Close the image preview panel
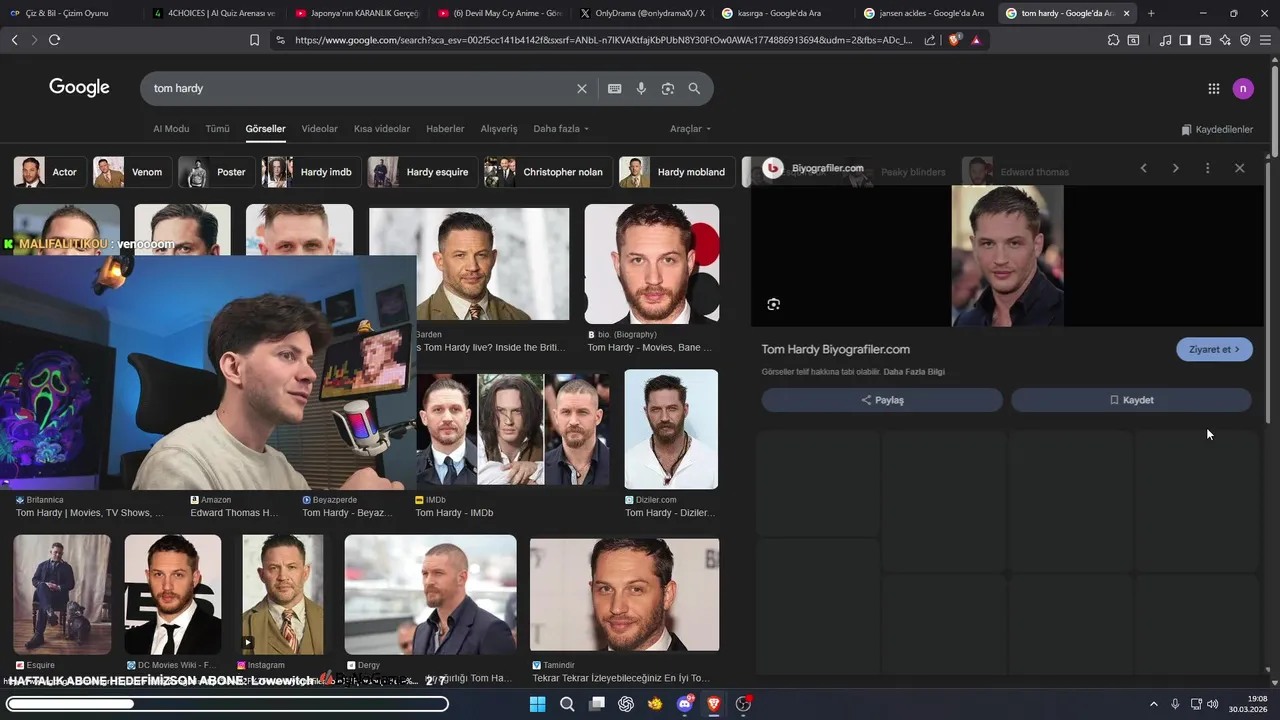 point(1239,168)
